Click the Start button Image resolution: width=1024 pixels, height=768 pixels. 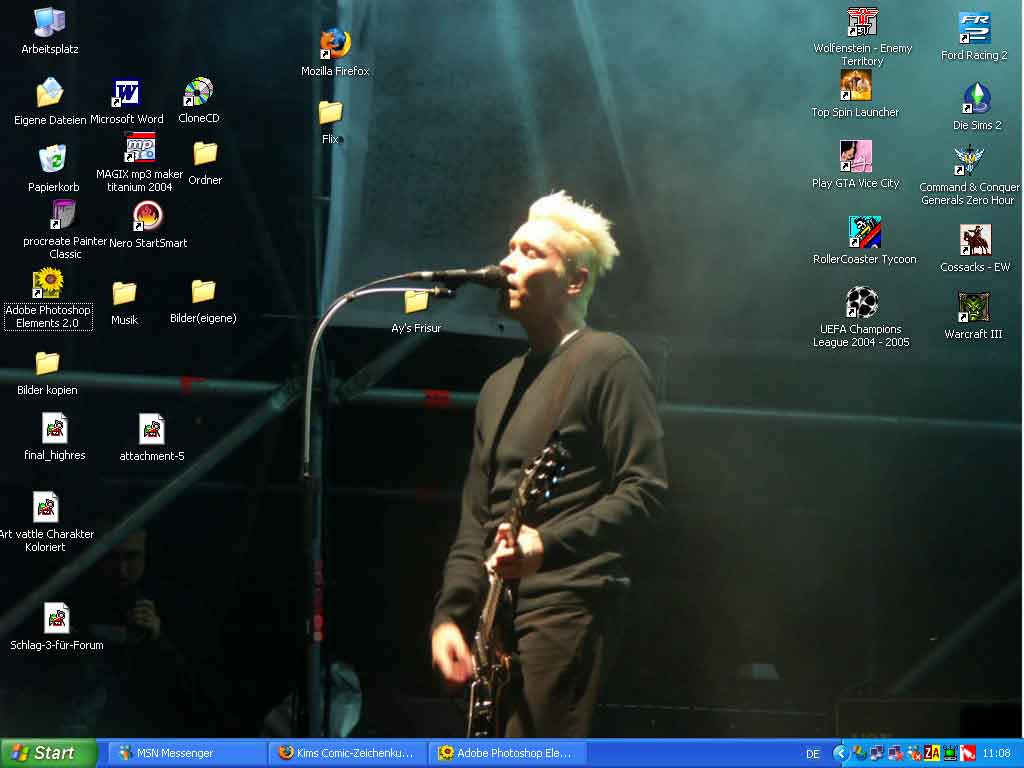(x=47, y=753)
